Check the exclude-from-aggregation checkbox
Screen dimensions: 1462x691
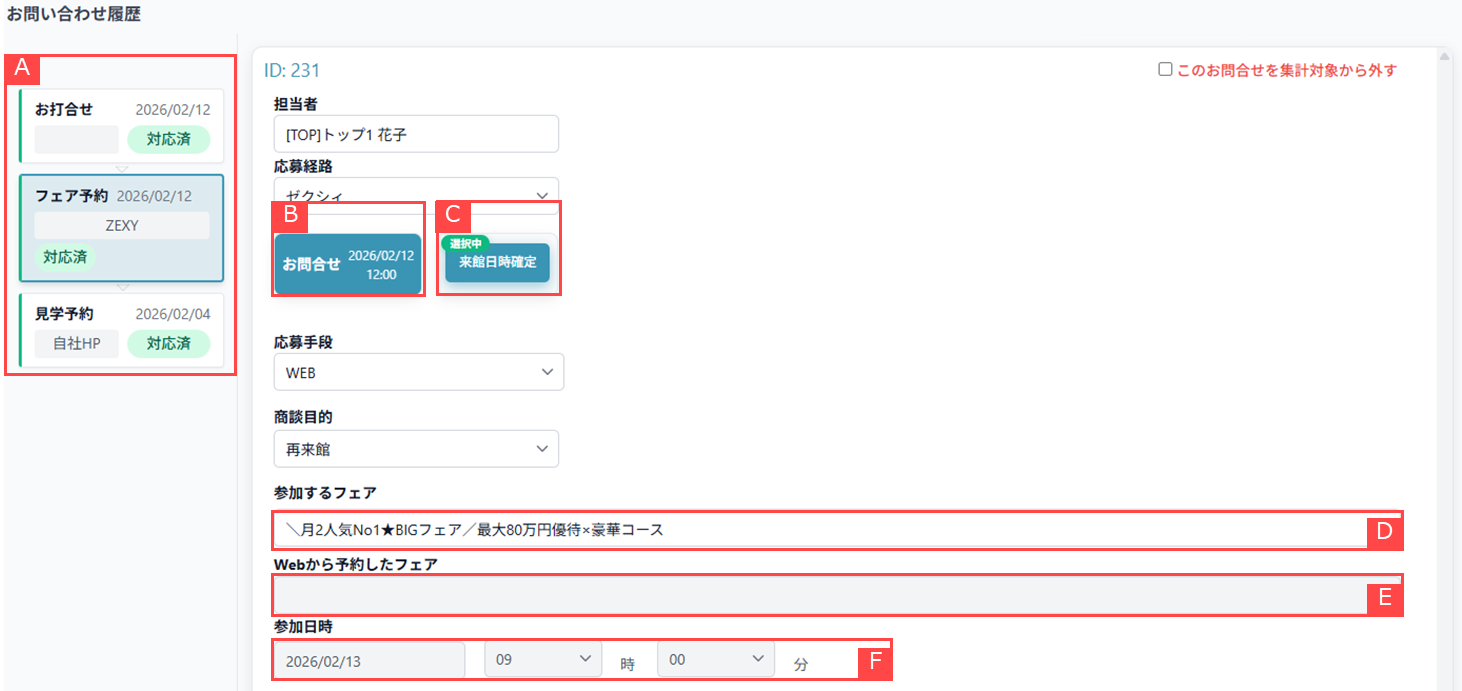(x=1165, y=70)
